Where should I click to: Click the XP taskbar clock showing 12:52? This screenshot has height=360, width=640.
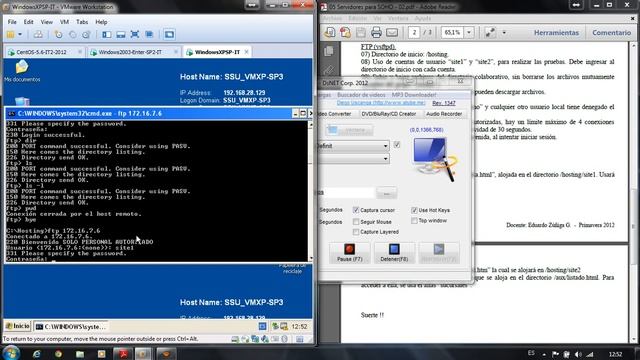click(x=299, y=327)
